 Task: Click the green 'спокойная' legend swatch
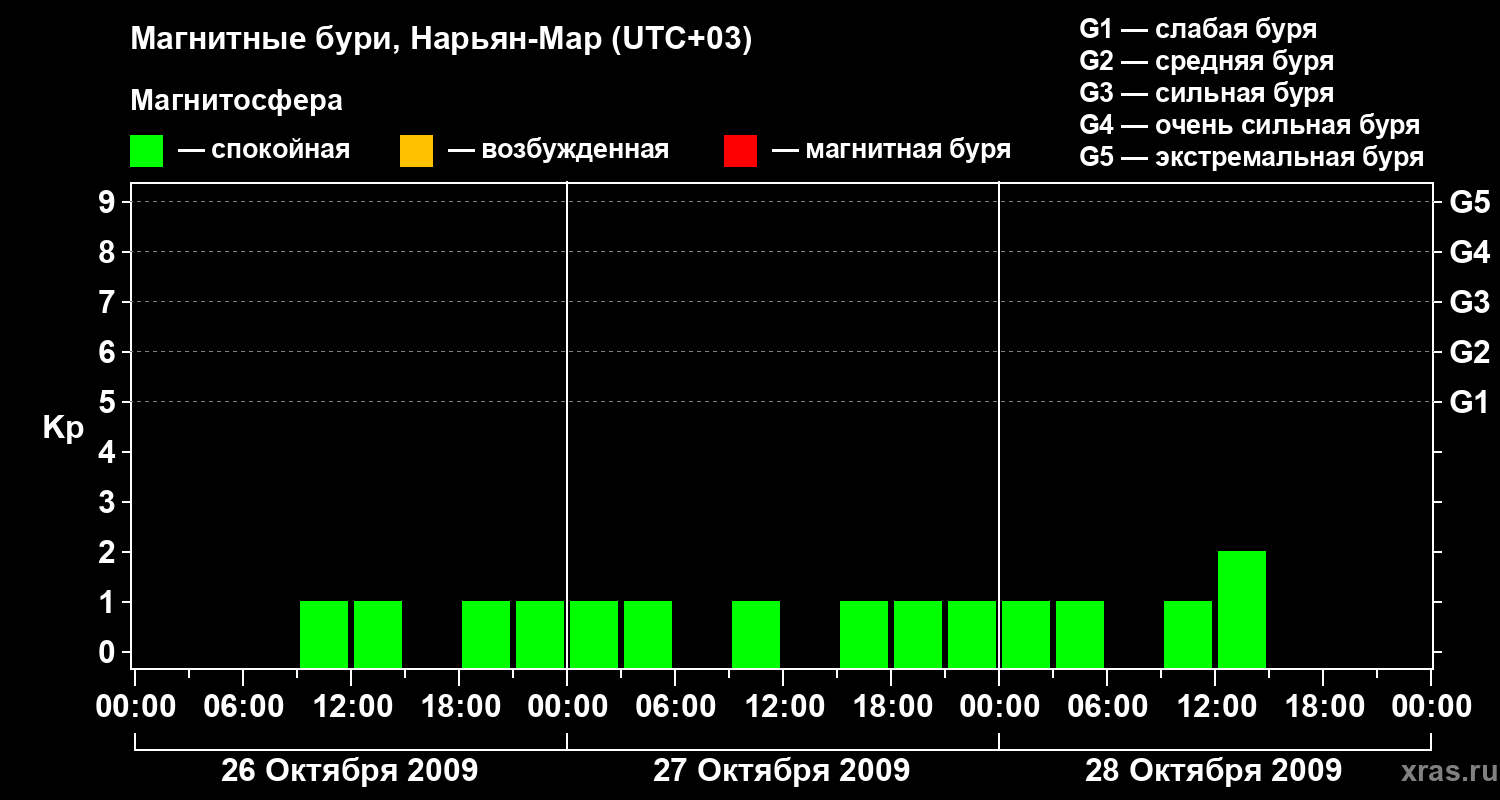146,151
